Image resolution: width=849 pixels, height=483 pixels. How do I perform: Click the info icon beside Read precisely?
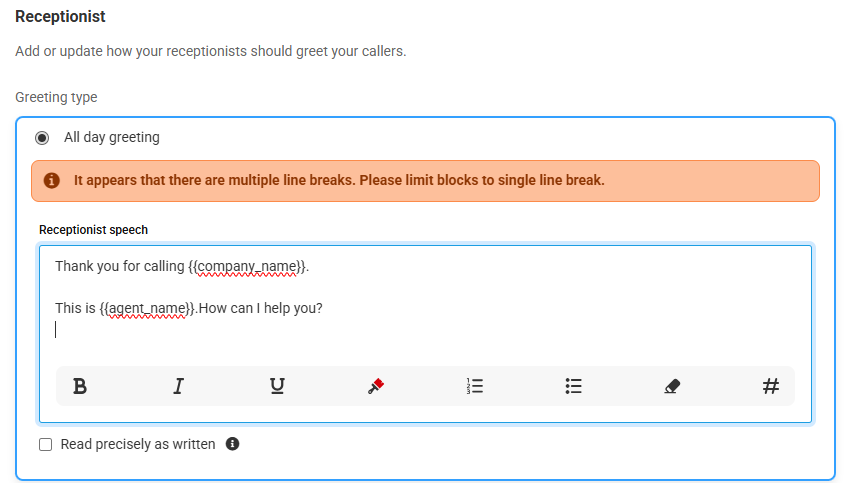(232, 444)
